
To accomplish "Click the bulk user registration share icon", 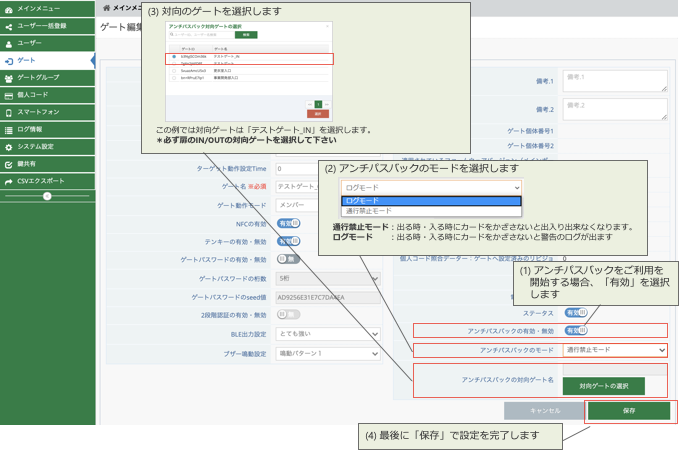I will click(x=9, y=26).
